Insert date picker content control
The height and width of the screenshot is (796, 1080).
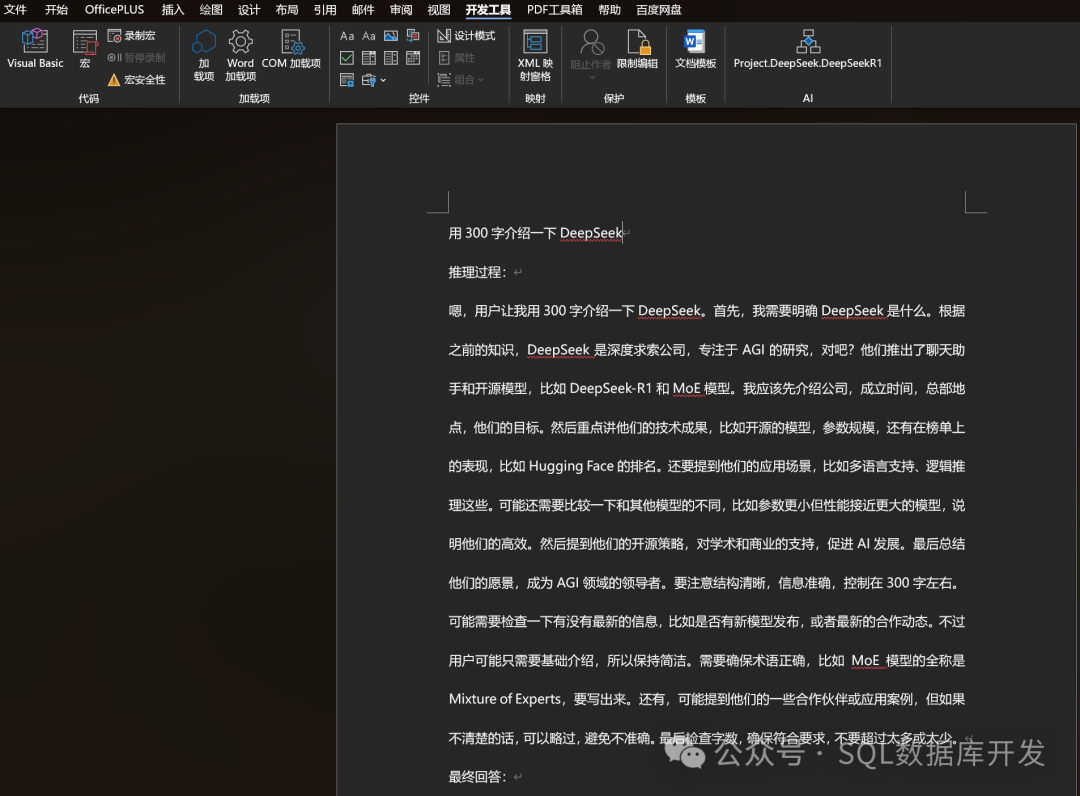click(413, 58)
